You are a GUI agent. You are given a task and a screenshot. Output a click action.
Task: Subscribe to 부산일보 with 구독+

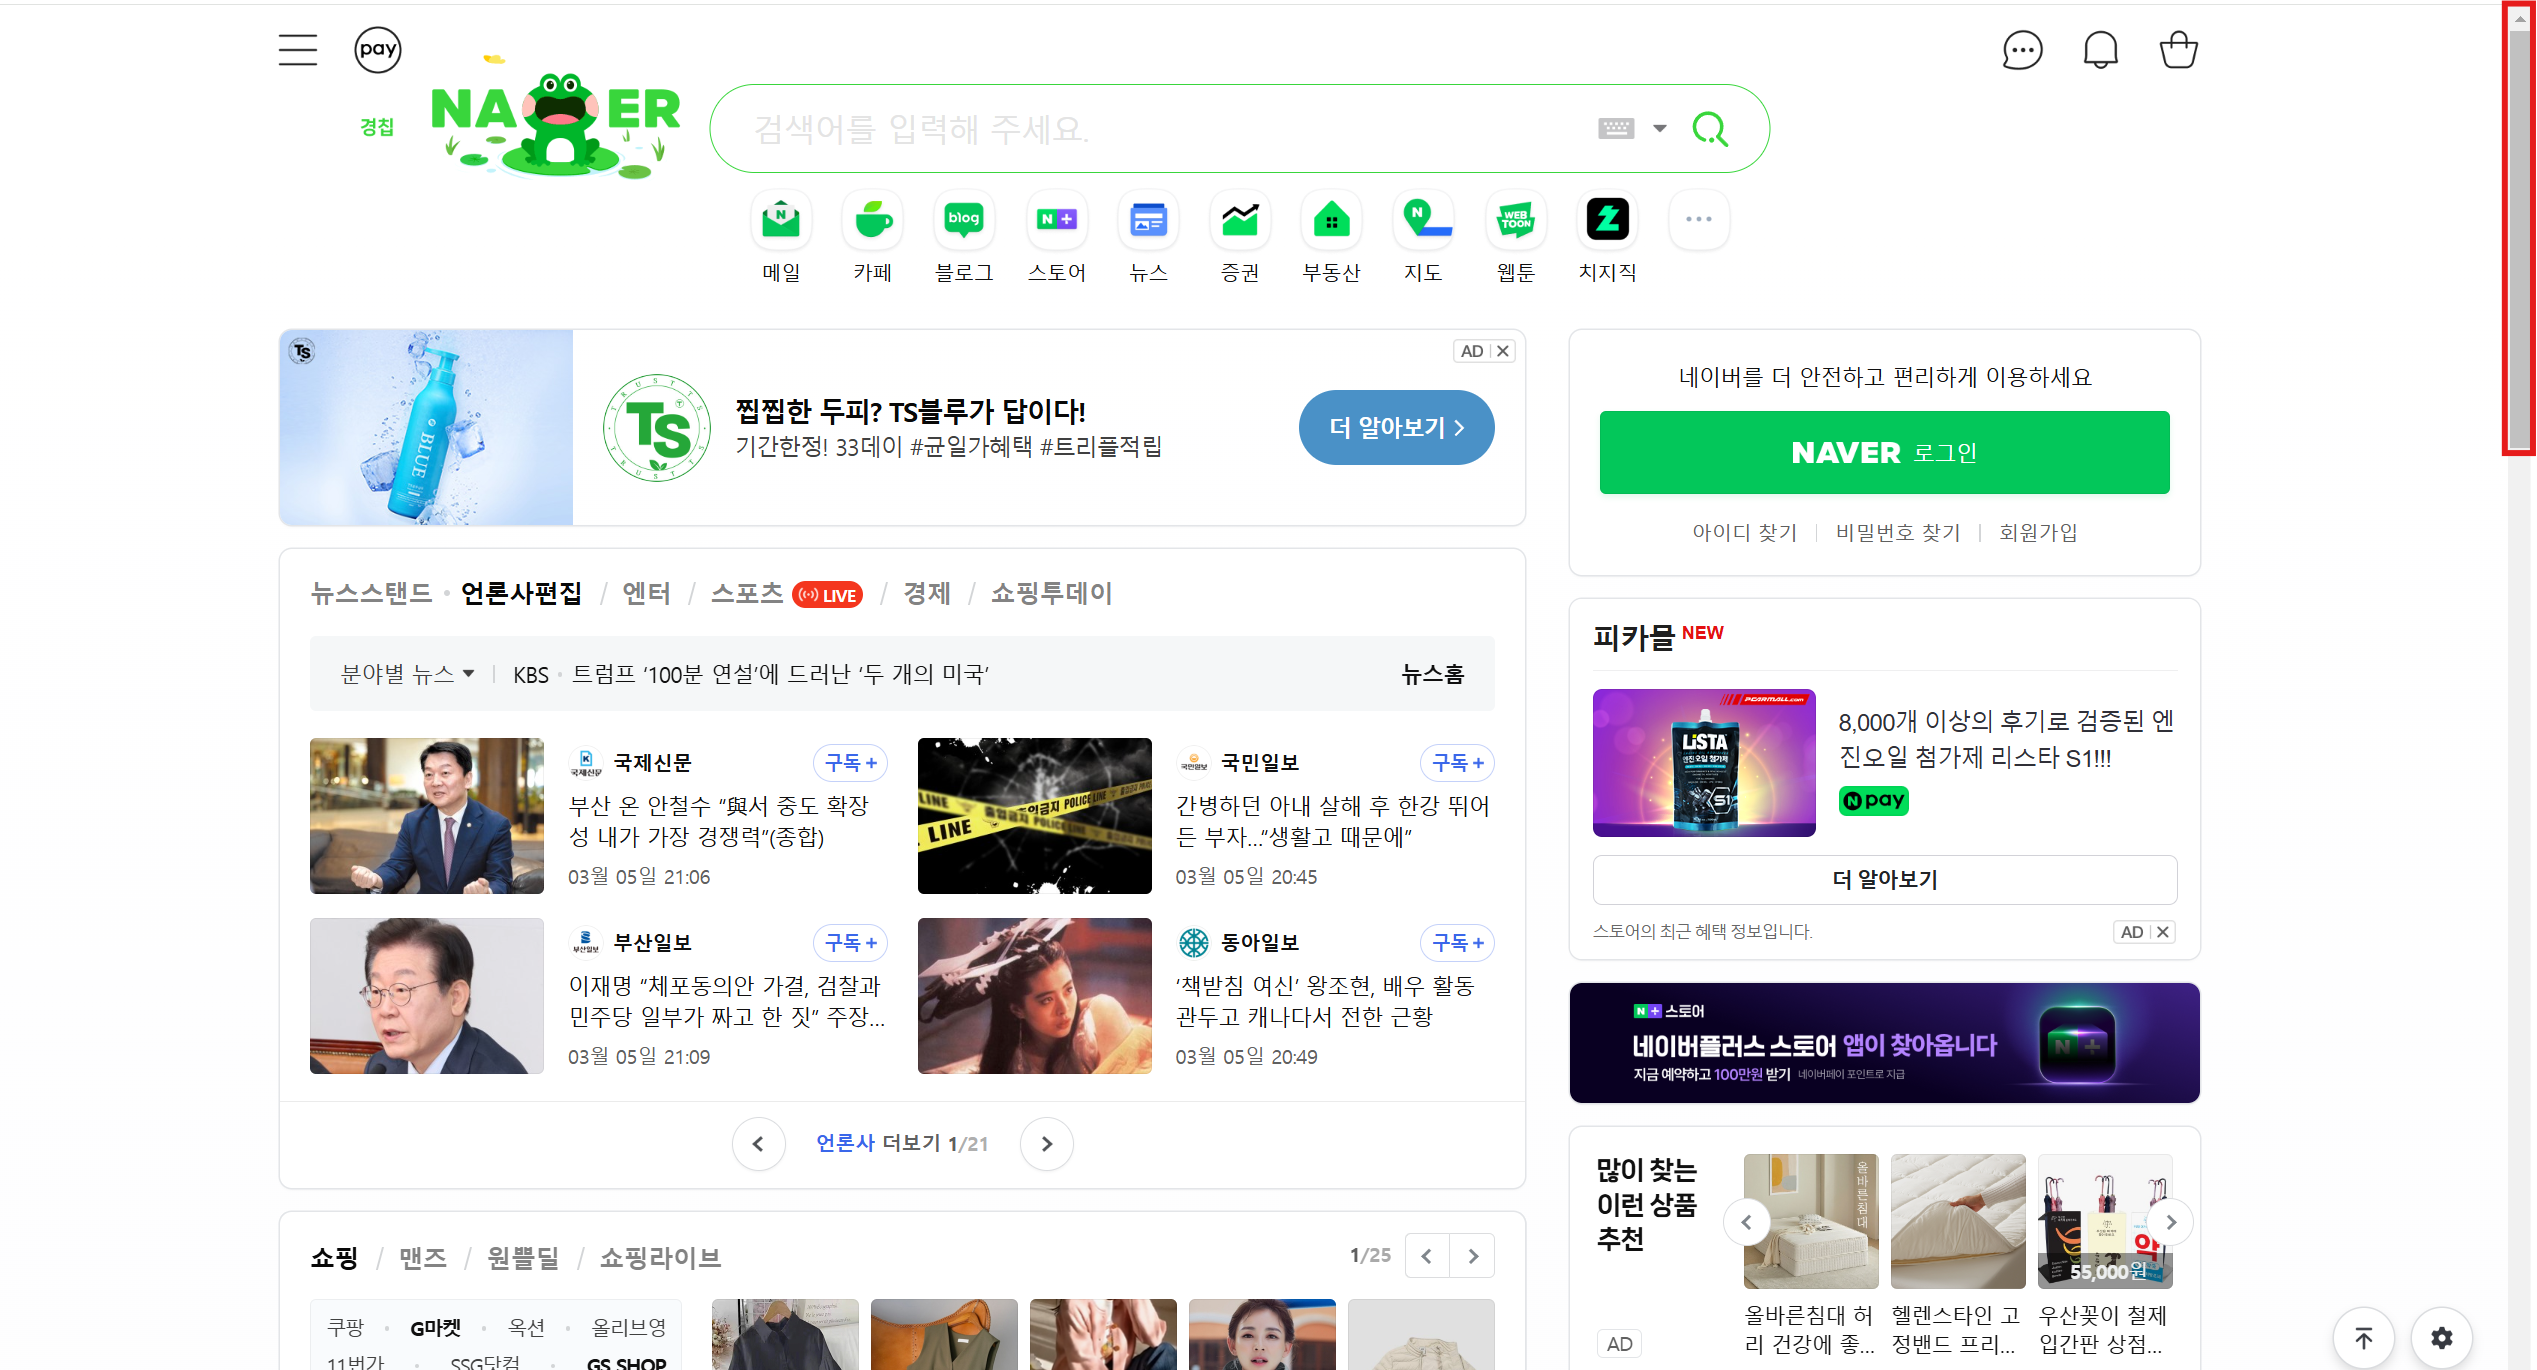tap(850, 943)
